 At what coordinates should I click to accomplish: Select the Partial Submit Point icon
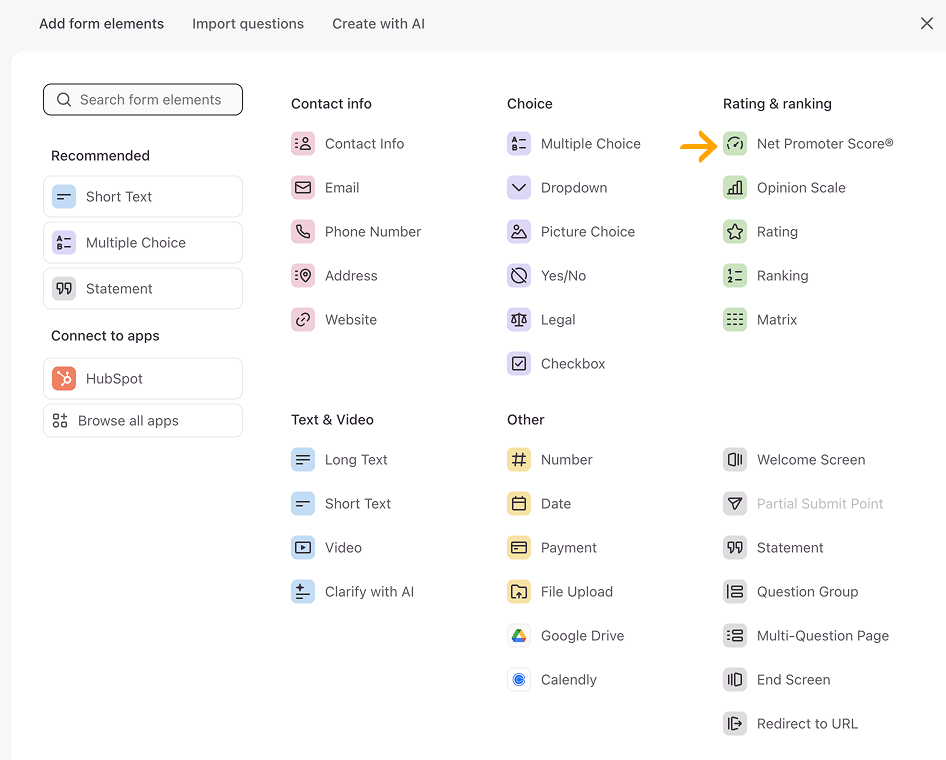pos(735,504)
